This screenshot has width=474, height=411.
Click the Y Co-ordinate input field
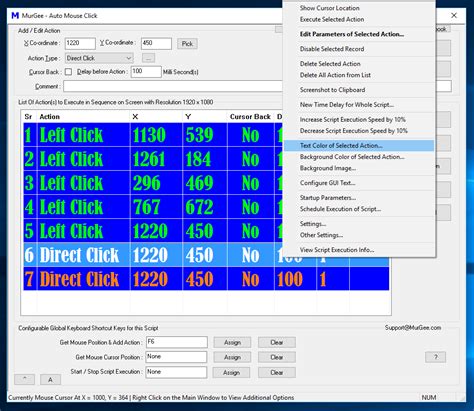[x=156, y=43]
